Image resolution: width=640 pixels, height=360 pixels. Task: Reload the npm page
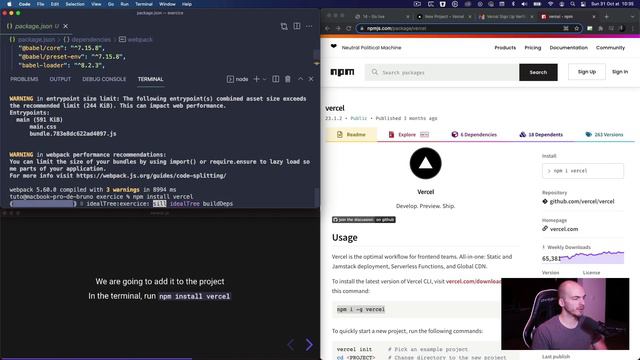click(349, 28)
